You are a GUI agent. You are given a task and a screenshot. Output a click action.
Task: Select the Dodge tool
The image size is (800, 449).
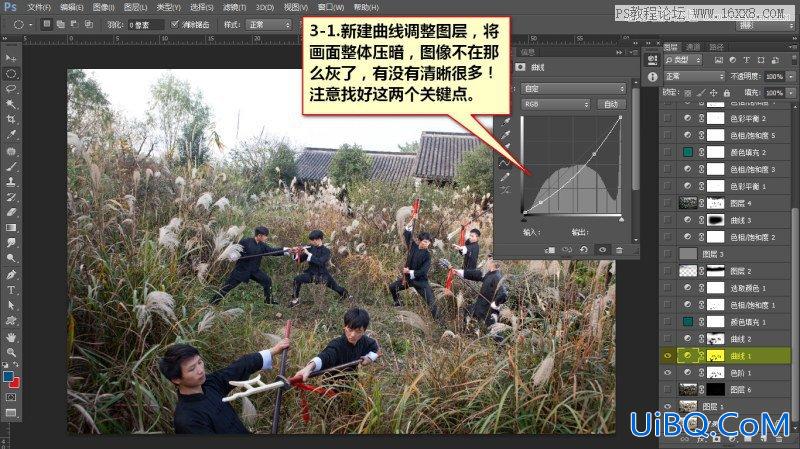11,259
